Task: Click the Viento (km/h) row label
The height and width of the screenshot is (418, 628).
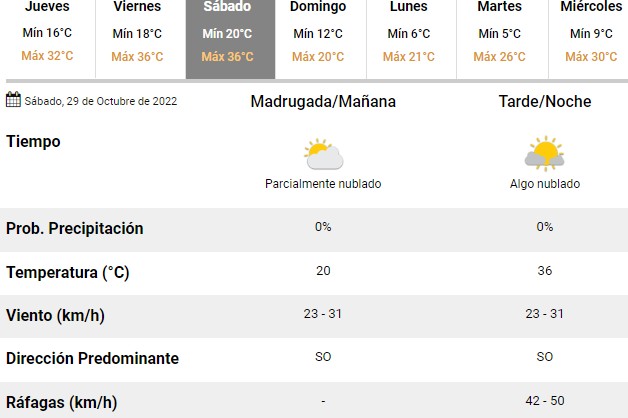Action: (x=55, y=316)
